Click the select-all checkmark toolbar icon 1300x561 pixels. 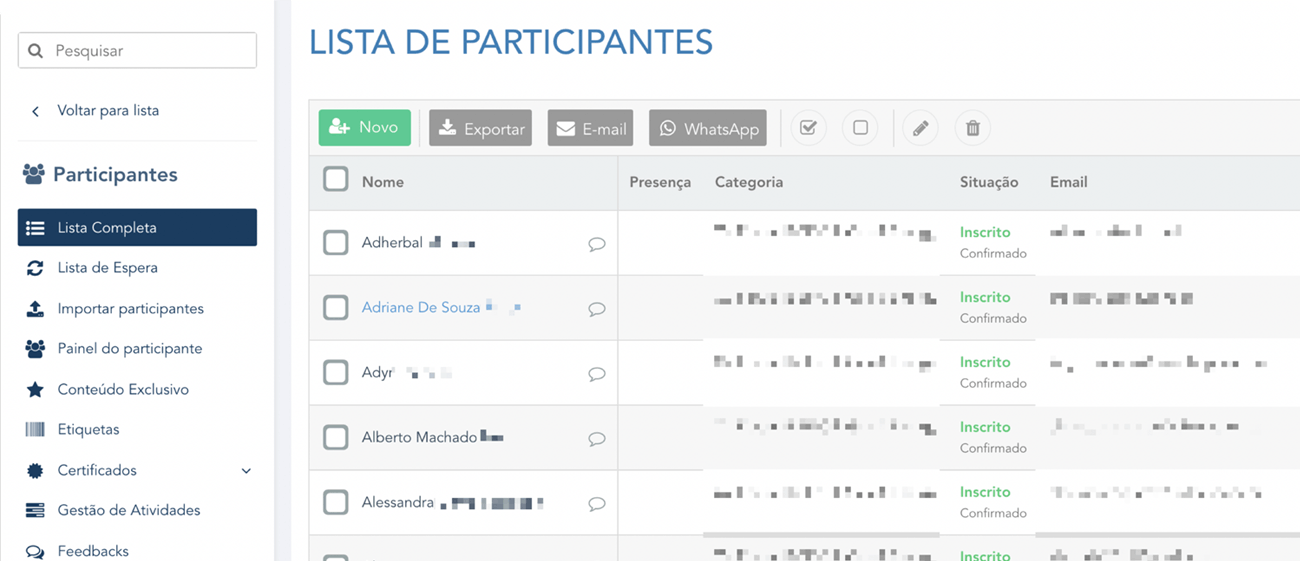809,128
